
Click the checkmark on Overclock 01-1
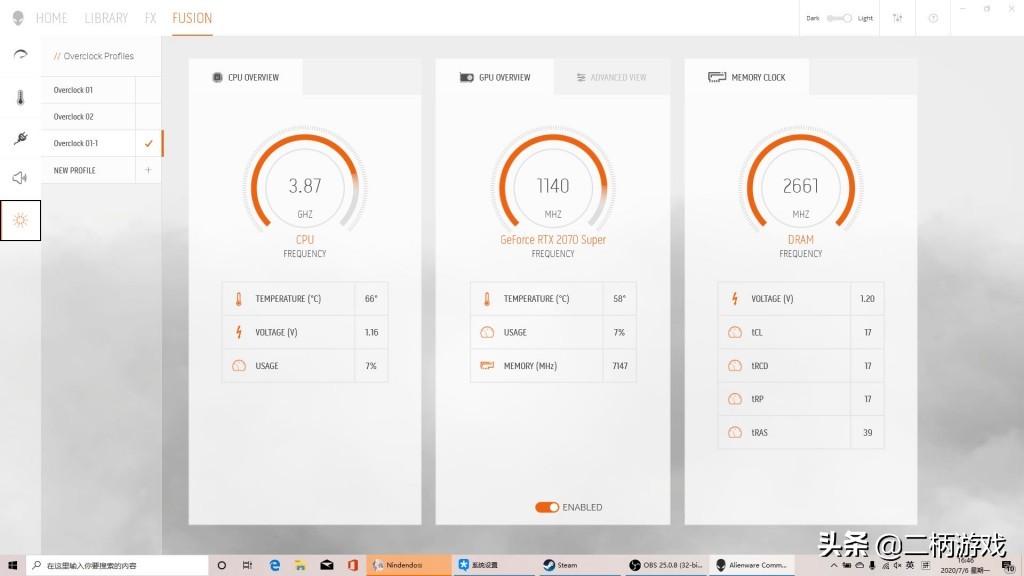[149, 143]
